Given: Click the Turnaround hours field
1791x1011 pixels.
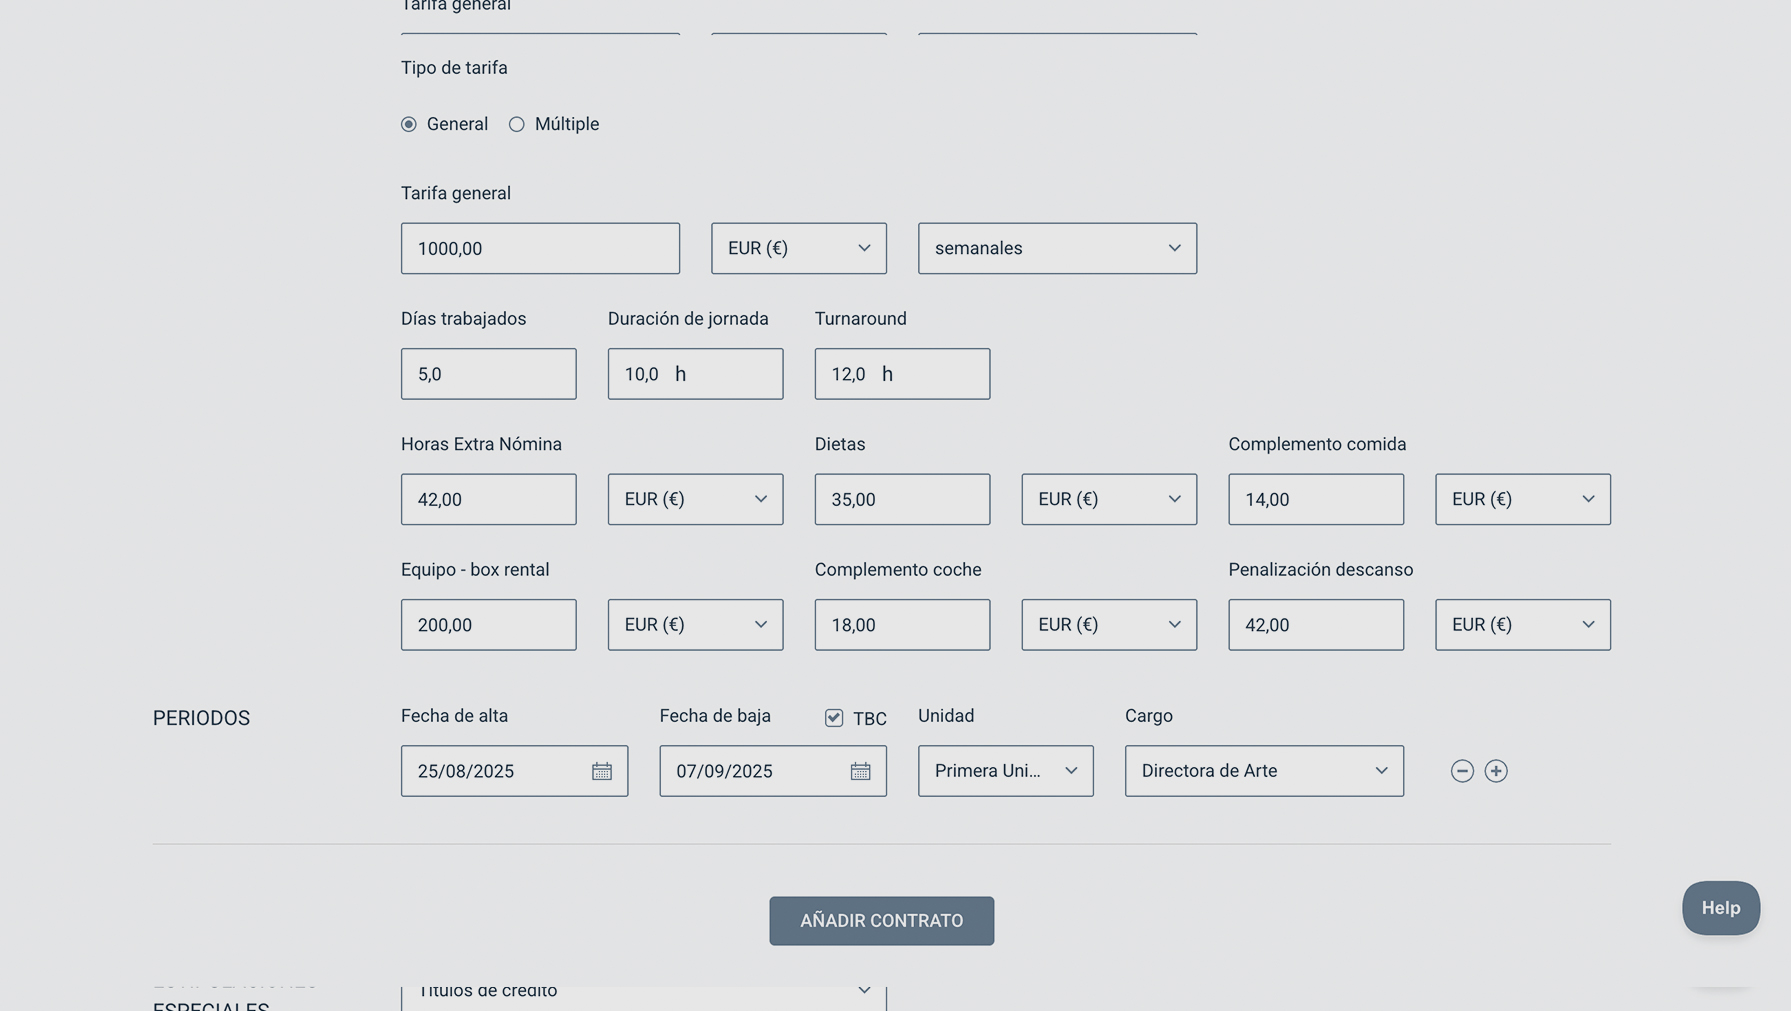Looking at the screenshot, I should 901,374.
